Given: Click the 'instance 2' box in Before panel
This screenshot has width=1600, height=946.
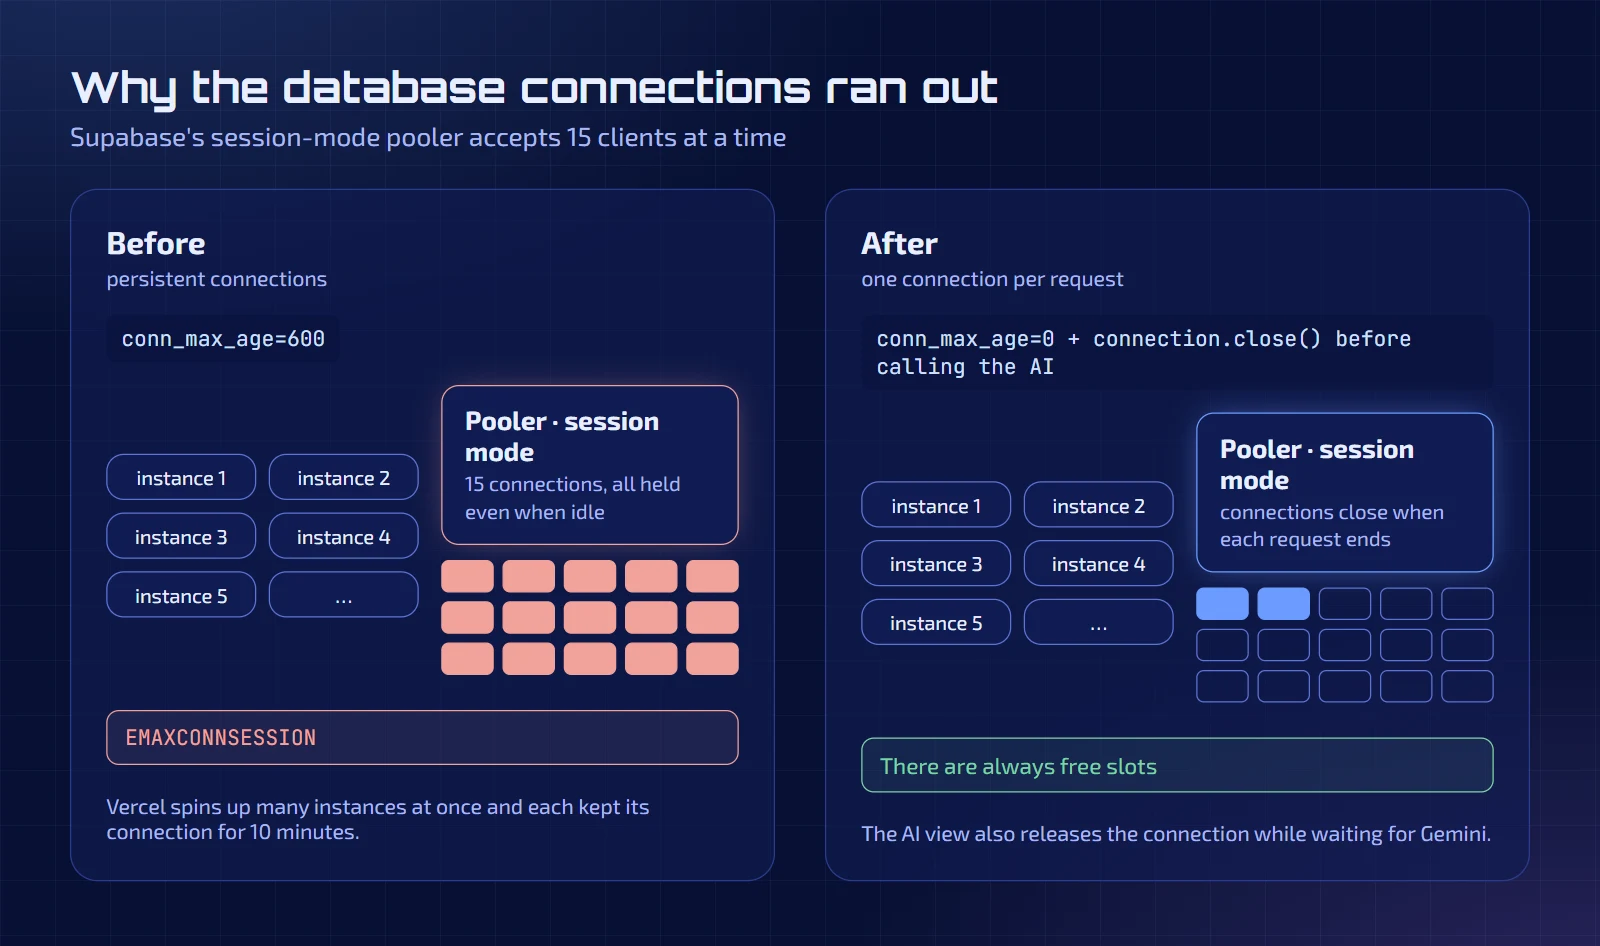Looking at the screenshot, I should click(343, 478).
